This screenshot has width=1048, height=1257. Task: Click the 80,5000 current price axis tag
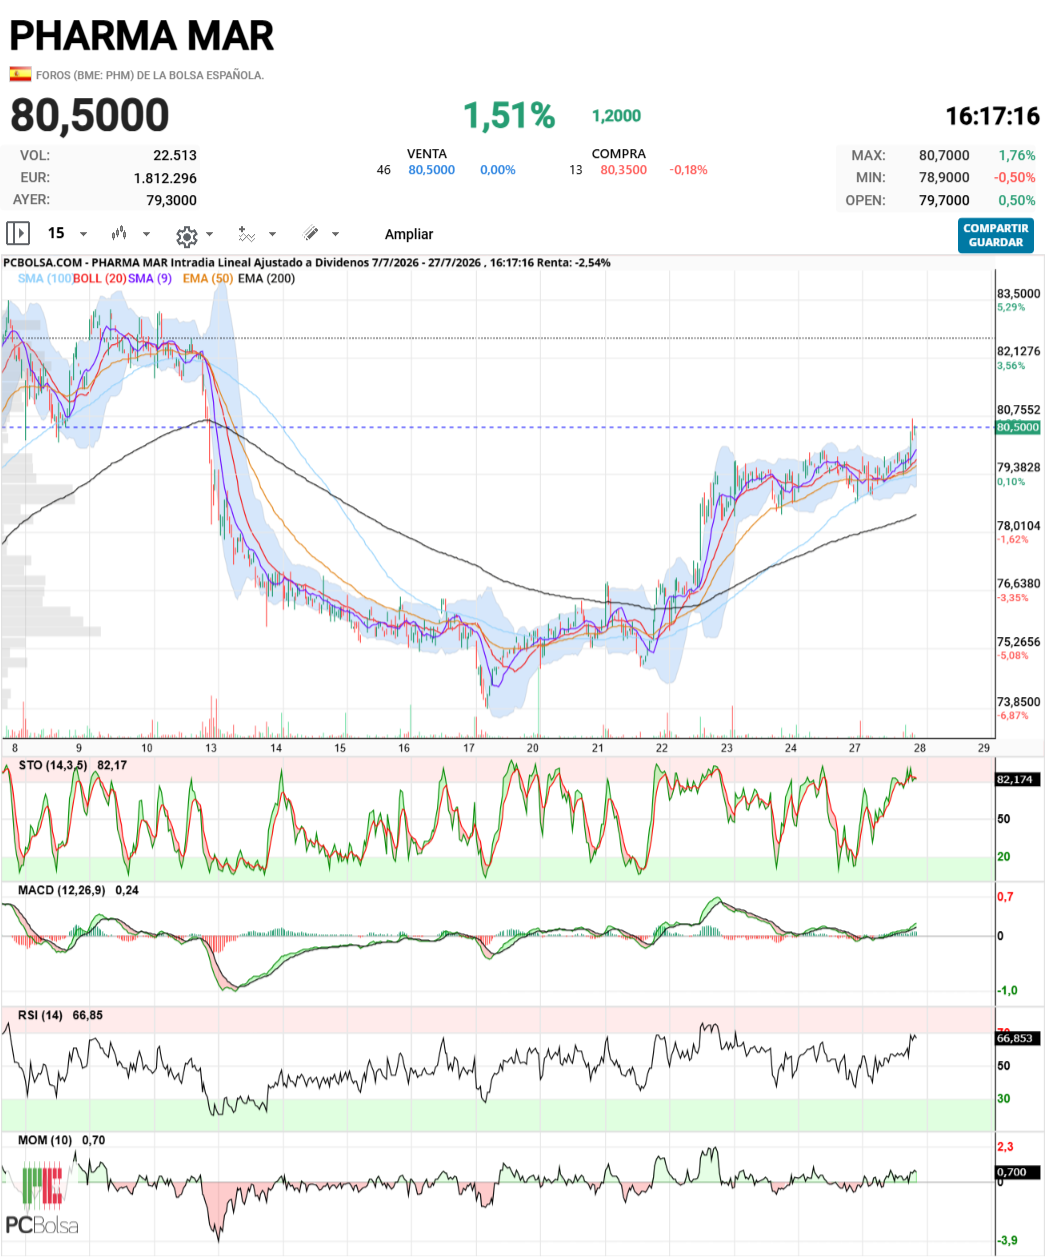1018,427
